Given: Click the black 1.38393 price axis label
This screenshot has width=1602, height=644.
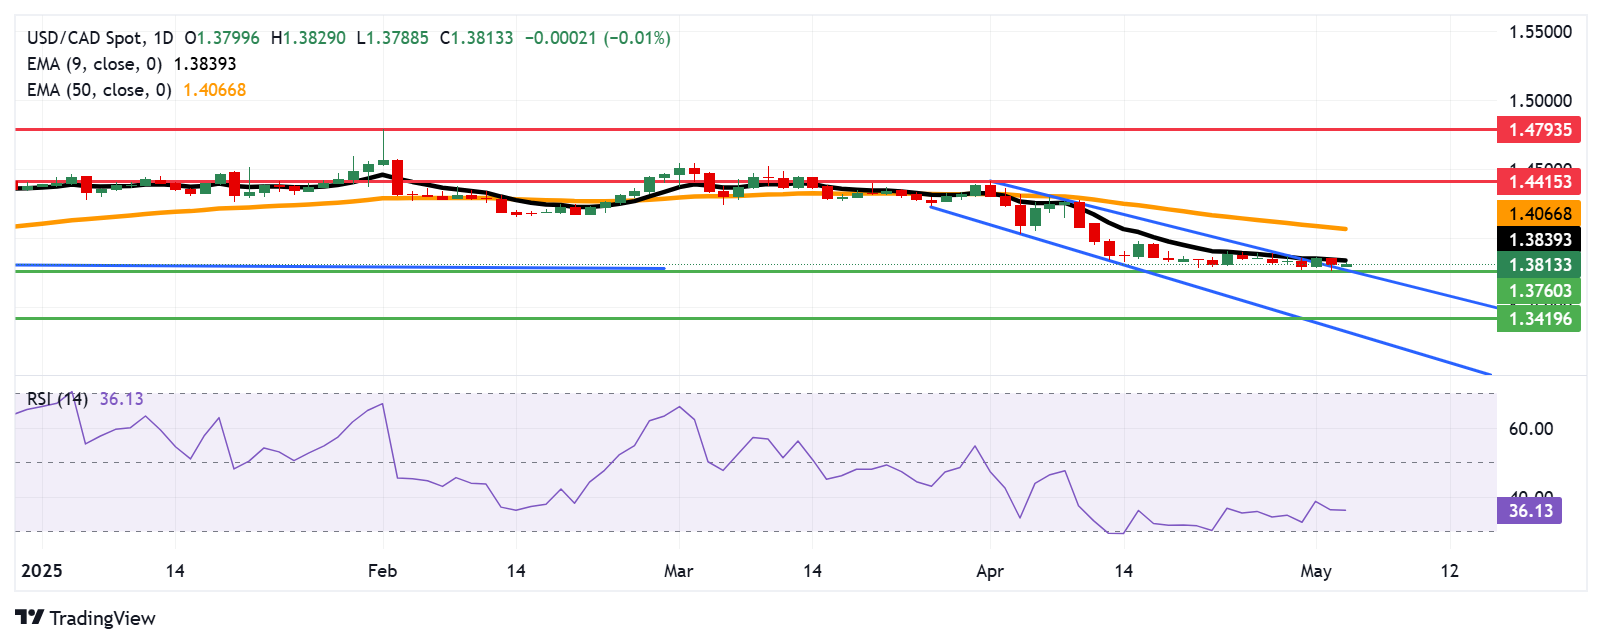Looking at the screenshot, I should point(1540,240).
